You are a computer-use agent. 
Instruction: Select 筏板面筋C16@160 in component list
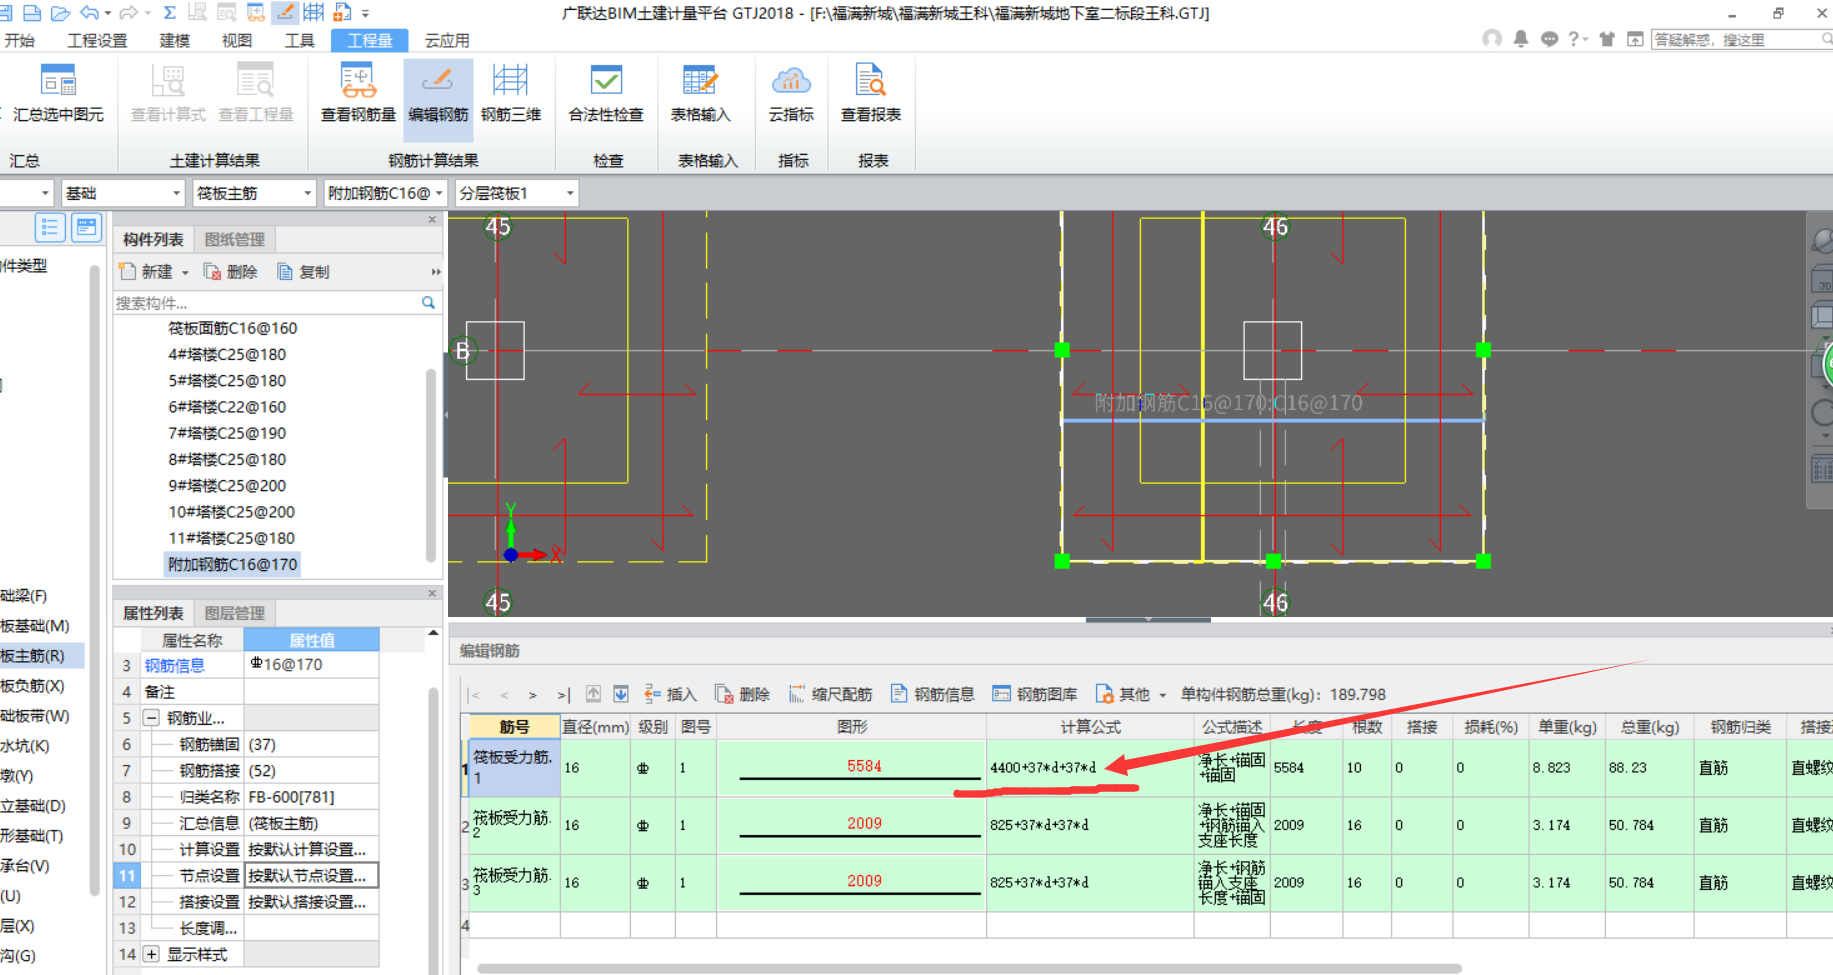click(x=232, y=328)
